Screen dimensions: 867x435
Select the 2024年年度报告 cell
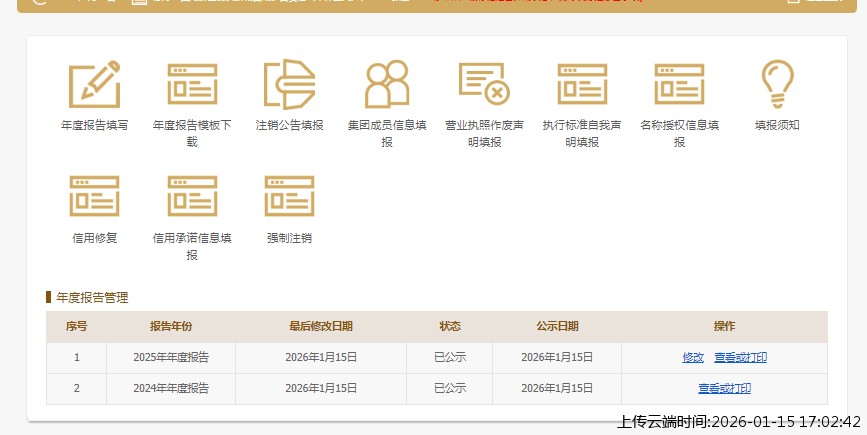pyautogui.click(x=171, y=389)
